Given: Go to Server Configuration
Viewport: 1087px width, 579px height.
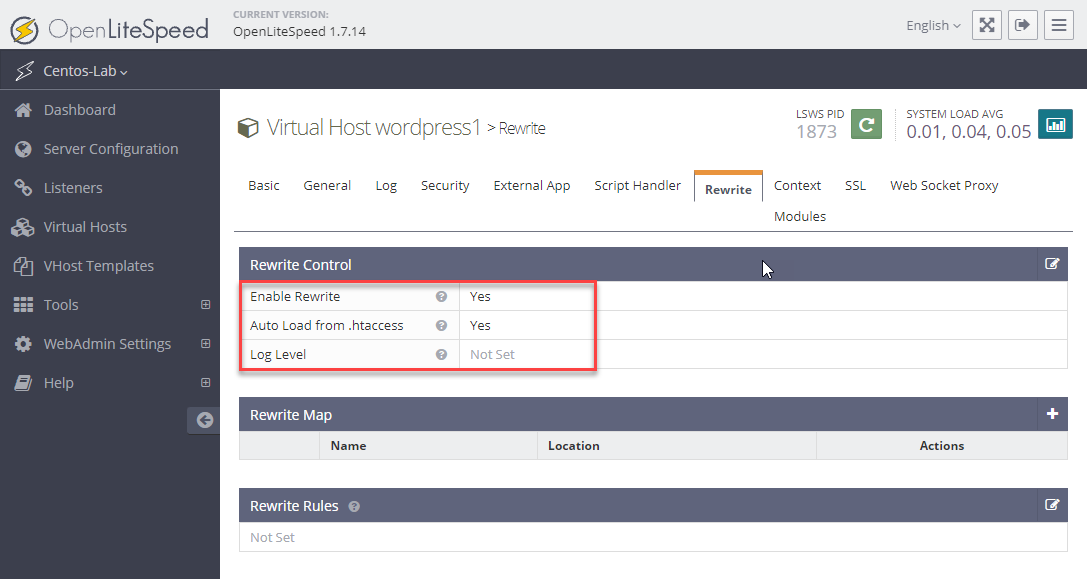Looking at the screenshot, I should [x=110, y=149].
